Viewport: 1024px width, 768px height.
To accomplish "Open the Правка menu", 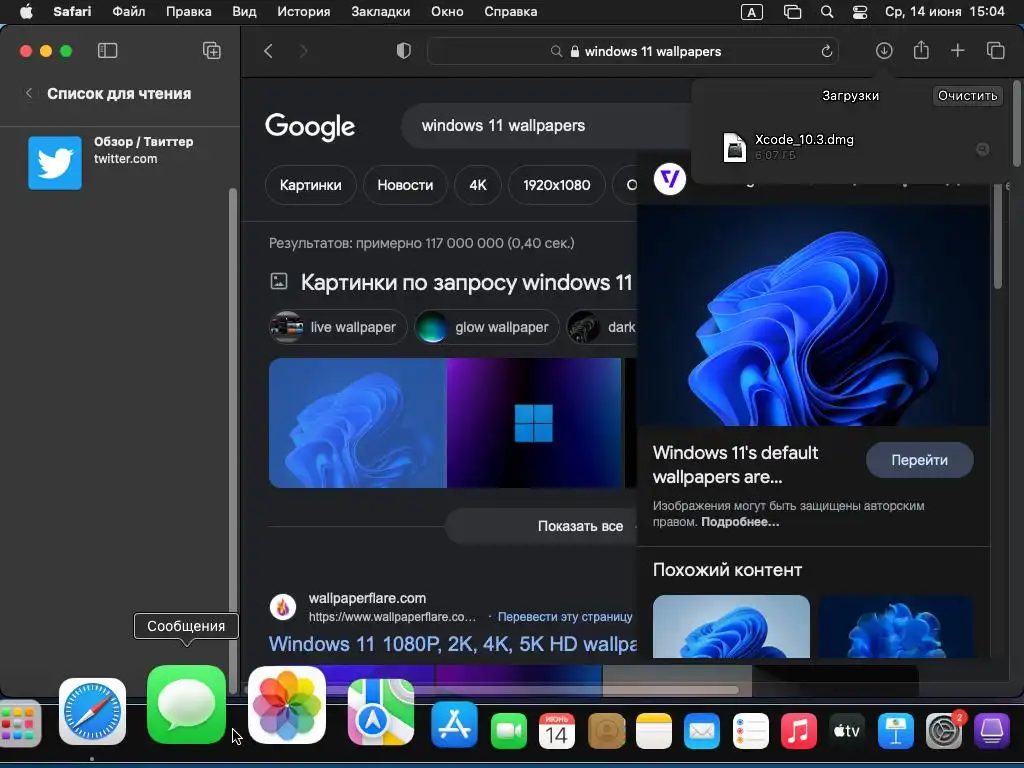I will pyautogui.click(x=189, y=12).
